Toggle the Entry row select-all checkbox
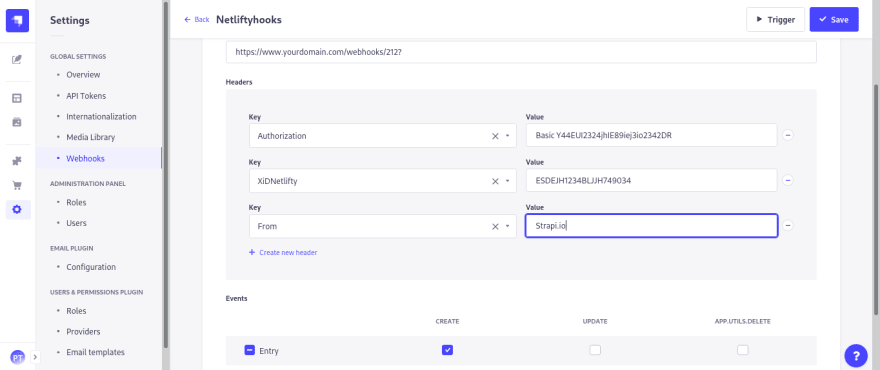 pyautogui.click(x=250, y=350)
